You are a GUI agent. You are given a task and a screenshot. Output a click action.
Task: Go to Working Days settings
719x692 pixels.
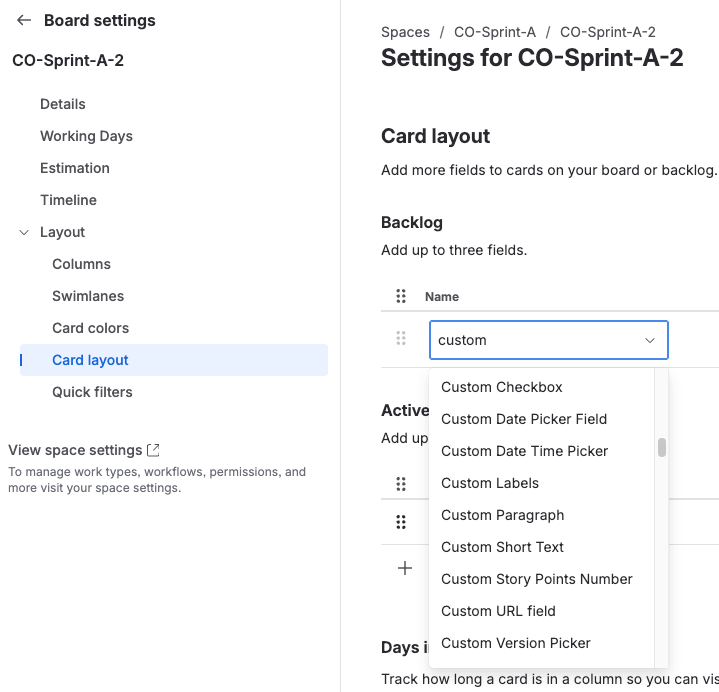[x=86, y=136]
